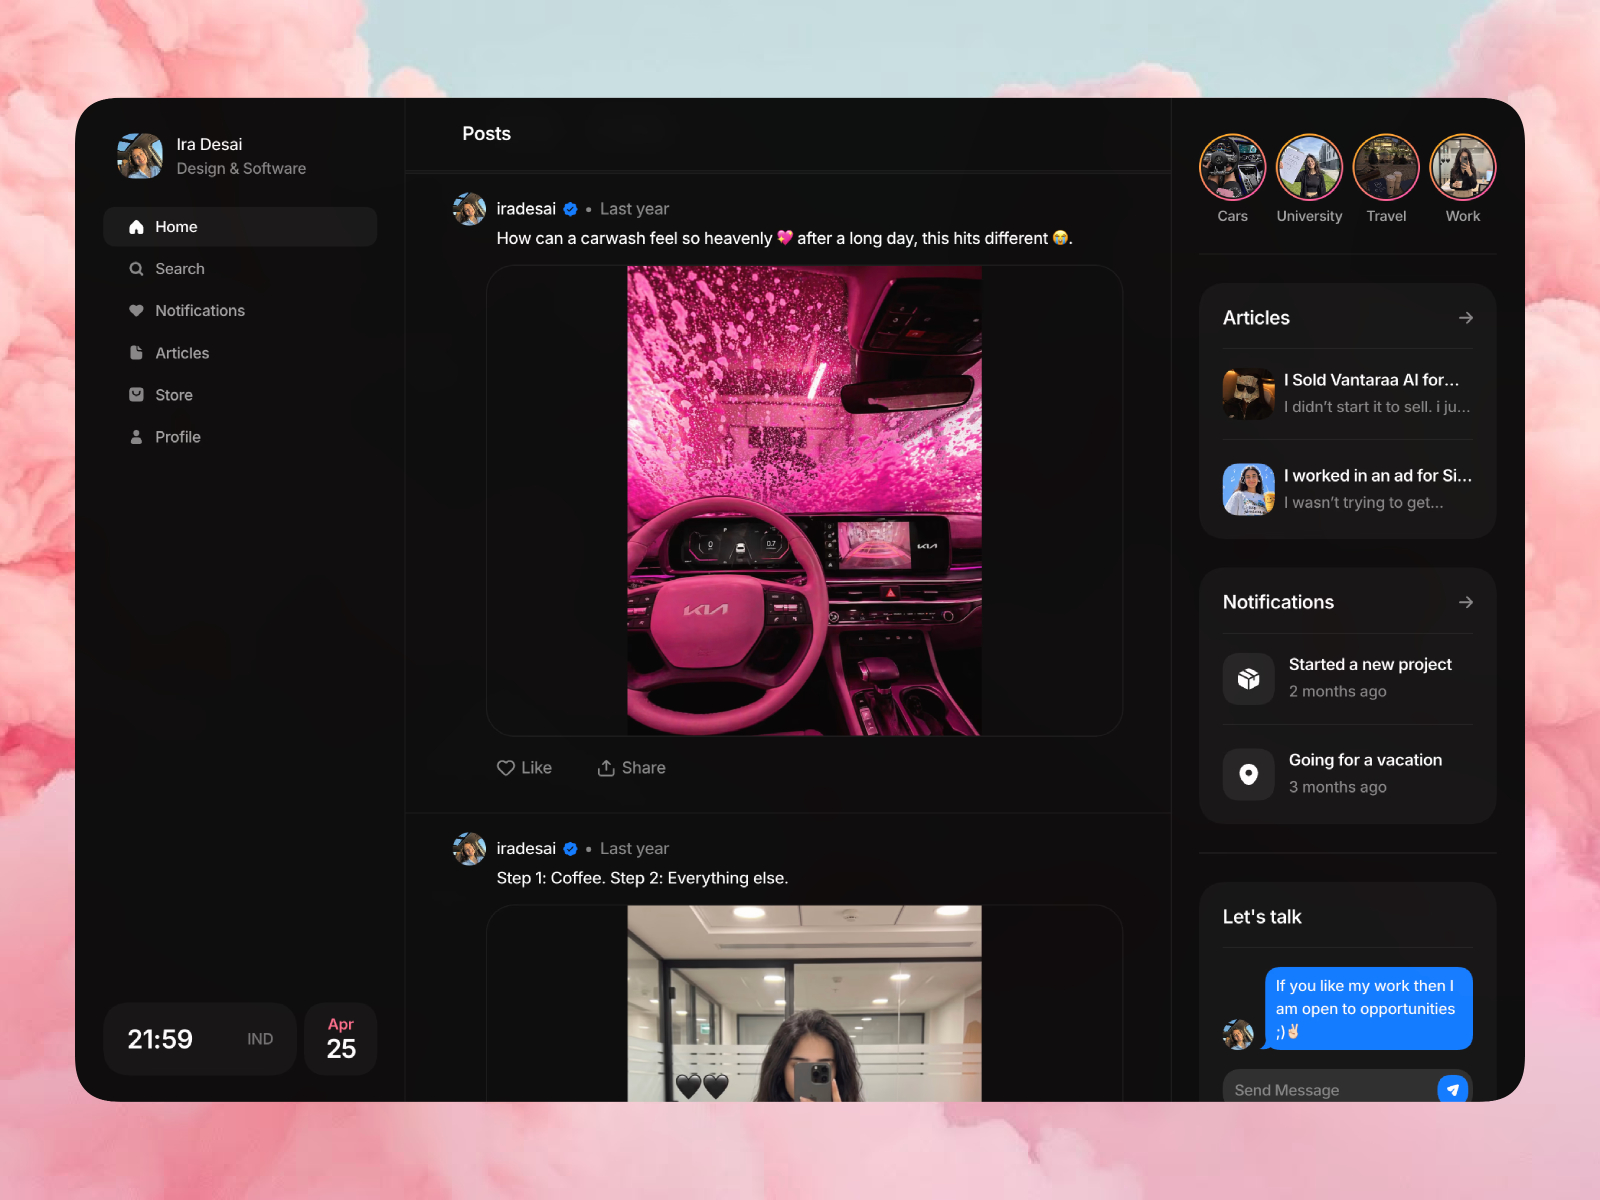Viewport: 1600px width, 1200px height.
Task: Click the Store bag icon
Action: (x=136, y=395)
